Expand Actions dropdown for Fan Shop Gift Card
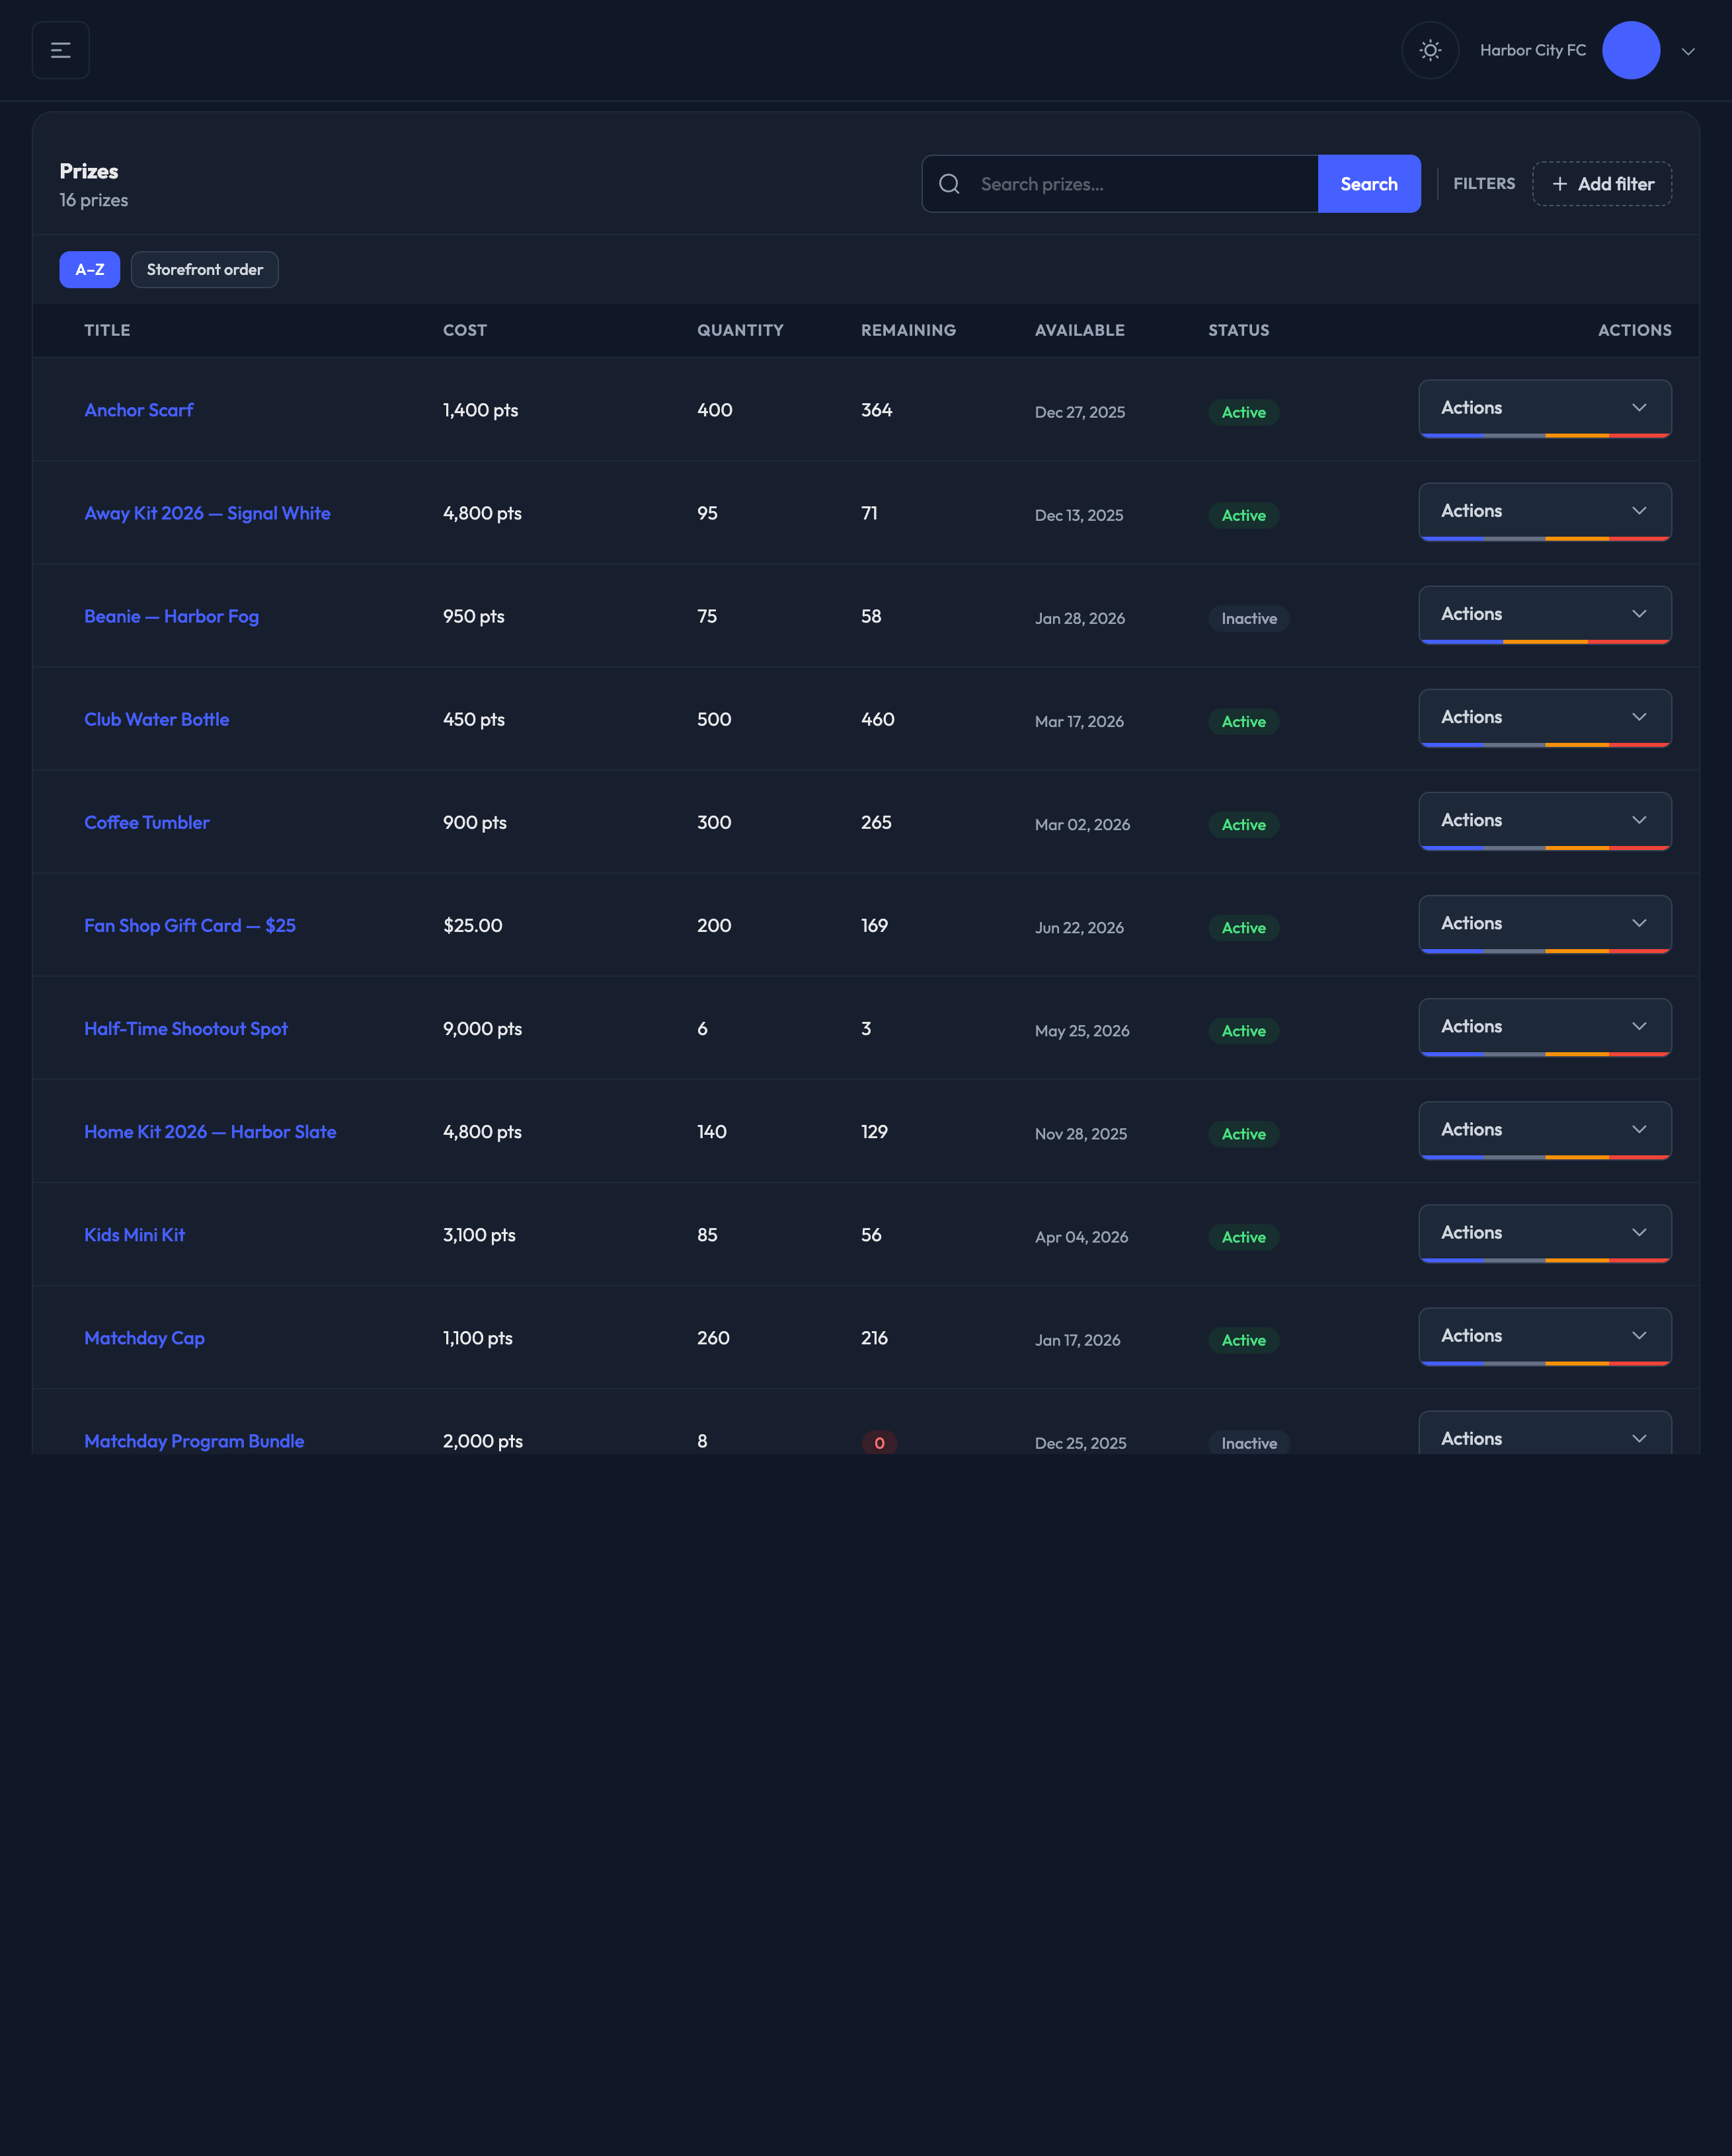 tap(1545, 923)
